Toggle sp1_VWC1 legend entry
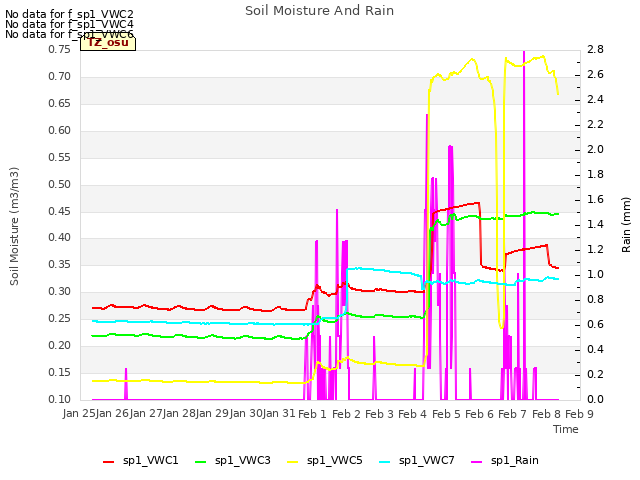 (141, 461)
